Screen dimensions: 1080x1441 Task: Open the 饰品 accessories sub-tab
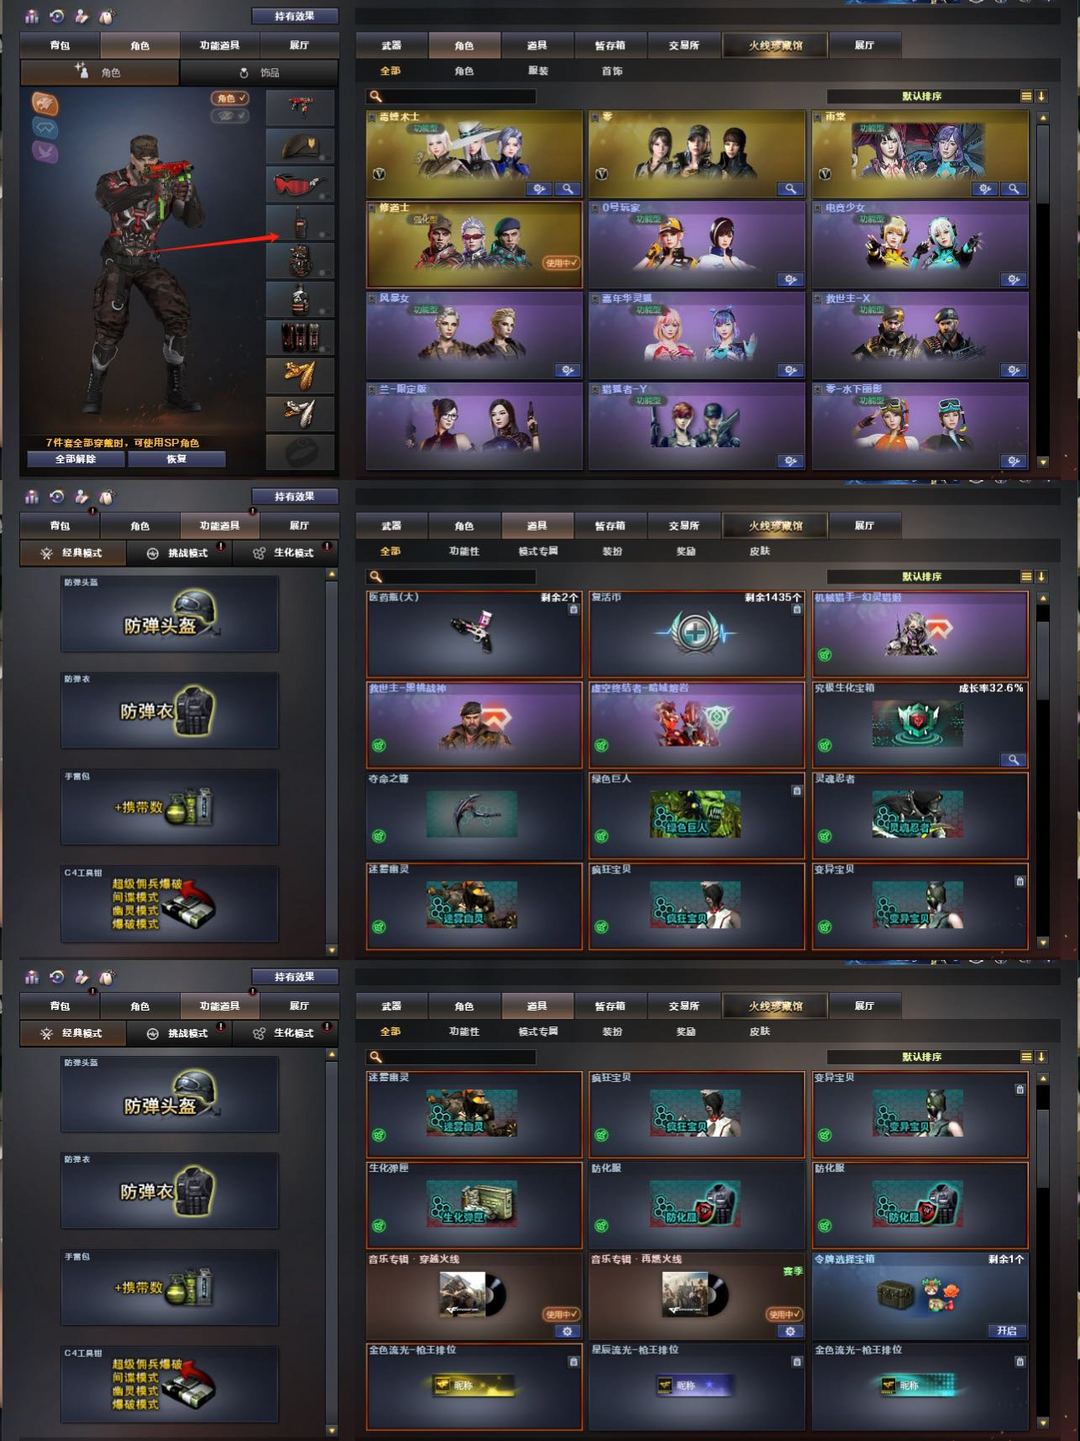pos(260,72)
